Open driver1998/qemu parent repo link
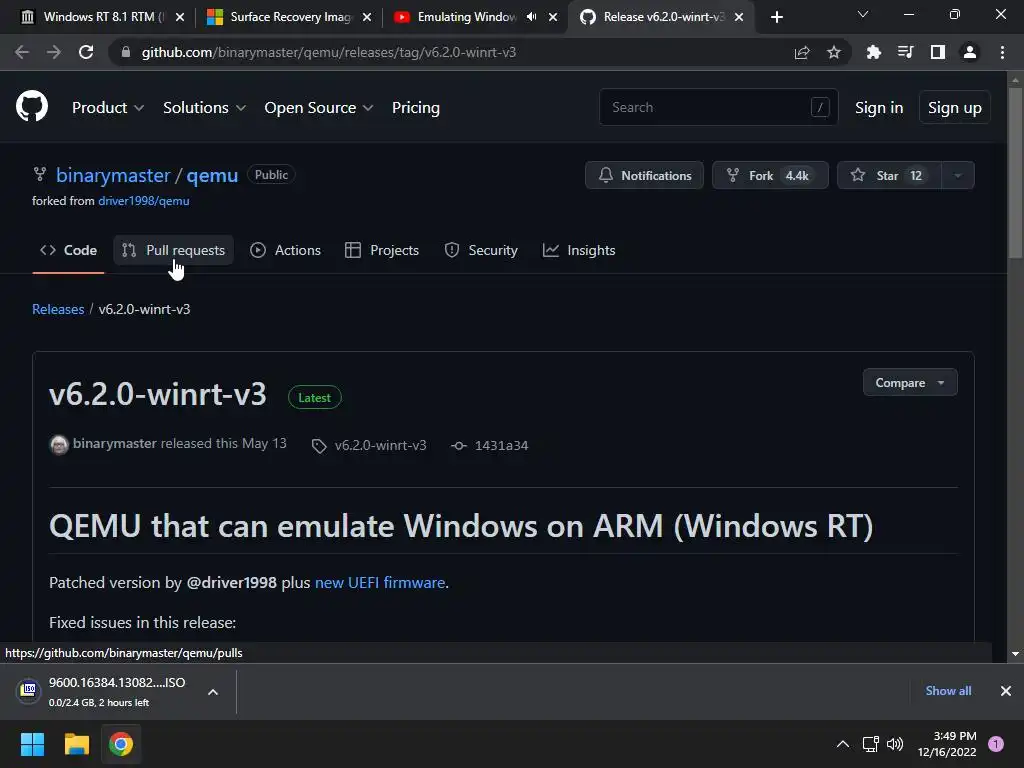1024x768 pixels. pyautogui.click(x=144, y=201)
